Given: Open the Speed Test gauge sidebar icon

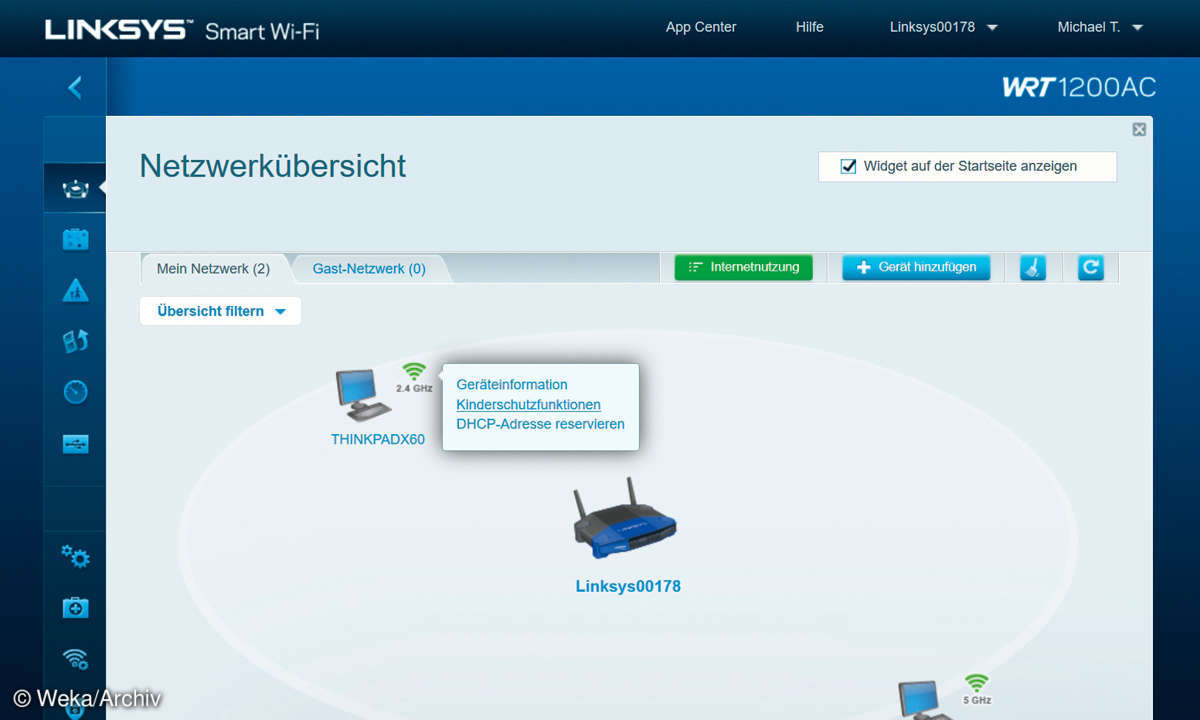Looking at the screenshot, I should pos(75,392).
